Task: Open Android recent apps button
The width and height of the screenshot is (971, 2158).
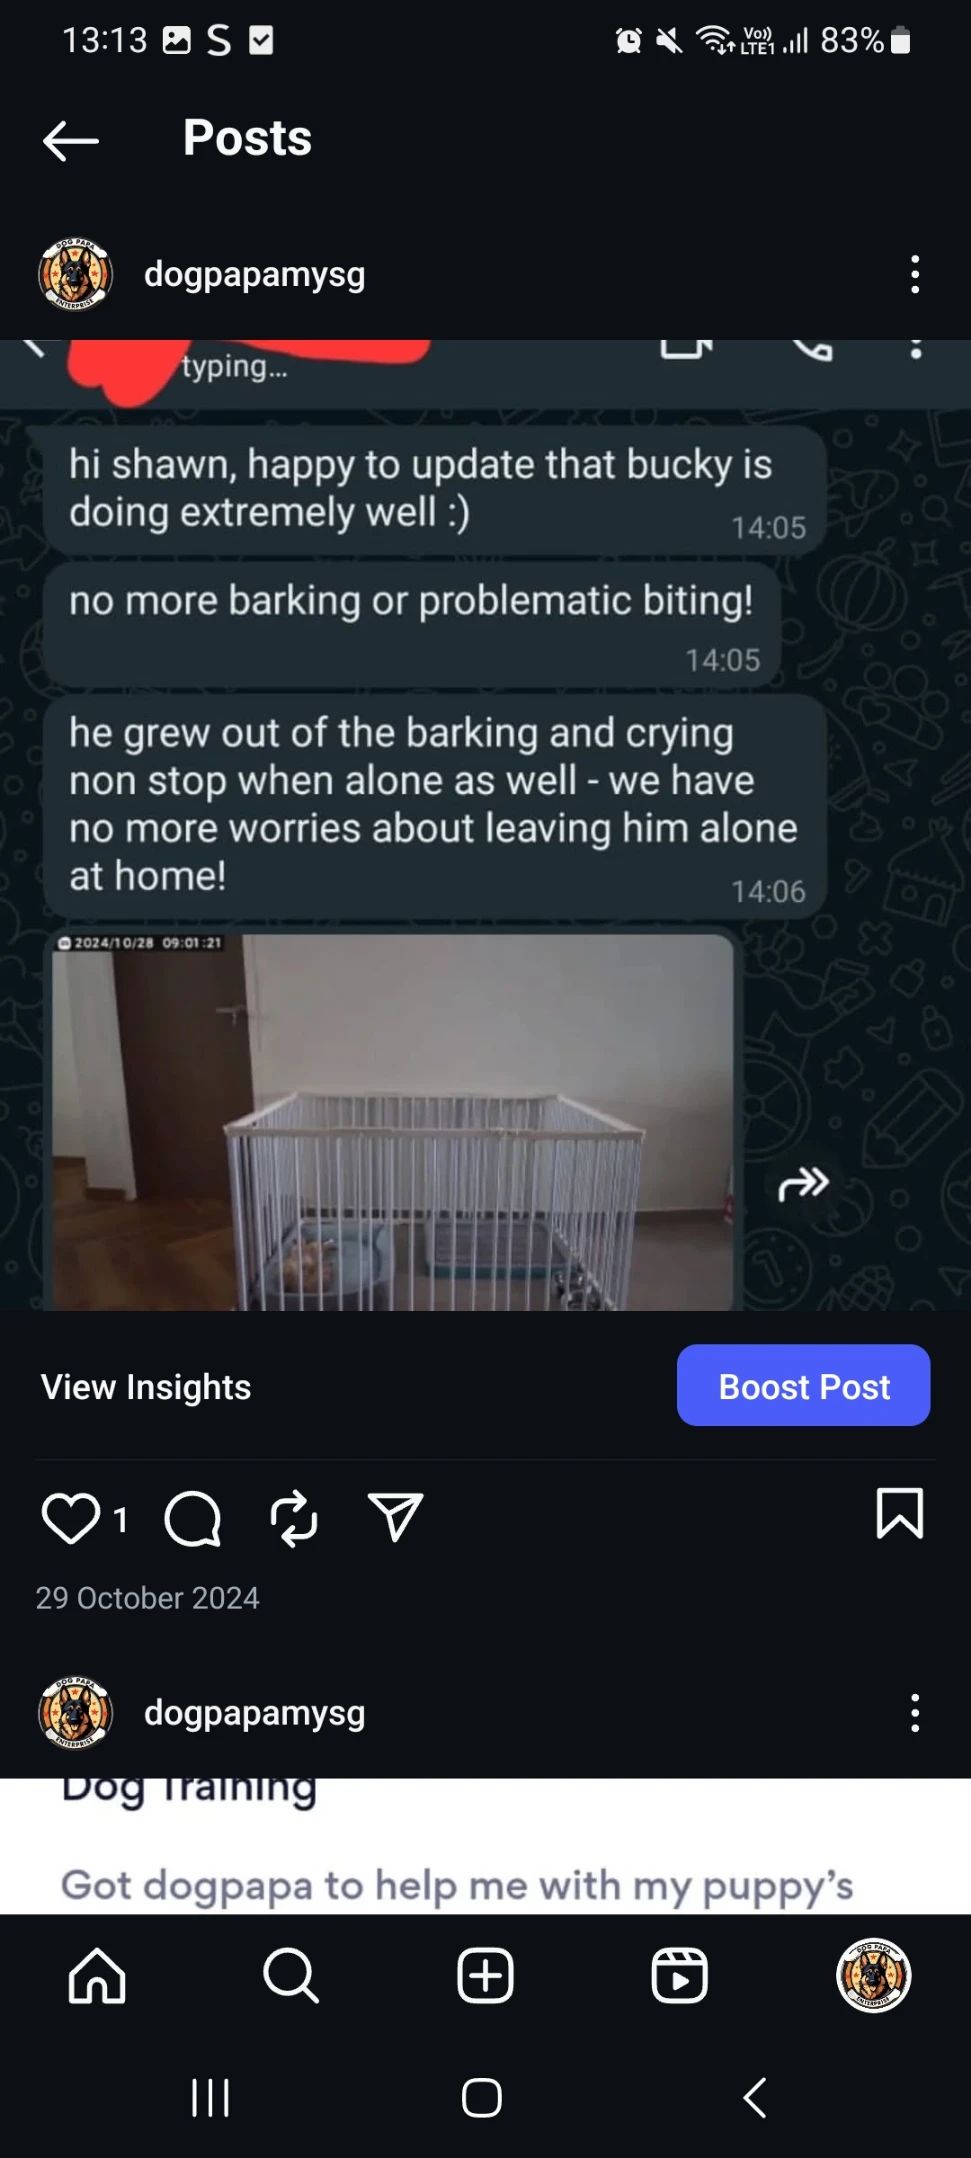Action: tap(211, 2098)
